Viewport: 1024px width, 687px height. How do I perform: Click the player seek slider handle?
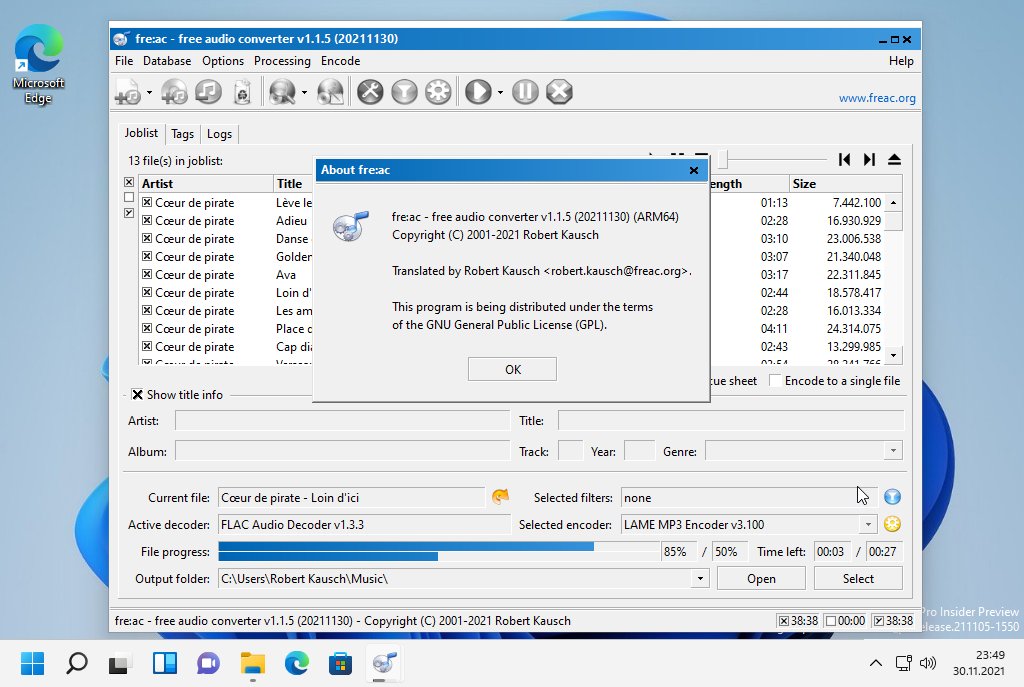[723, 159]
